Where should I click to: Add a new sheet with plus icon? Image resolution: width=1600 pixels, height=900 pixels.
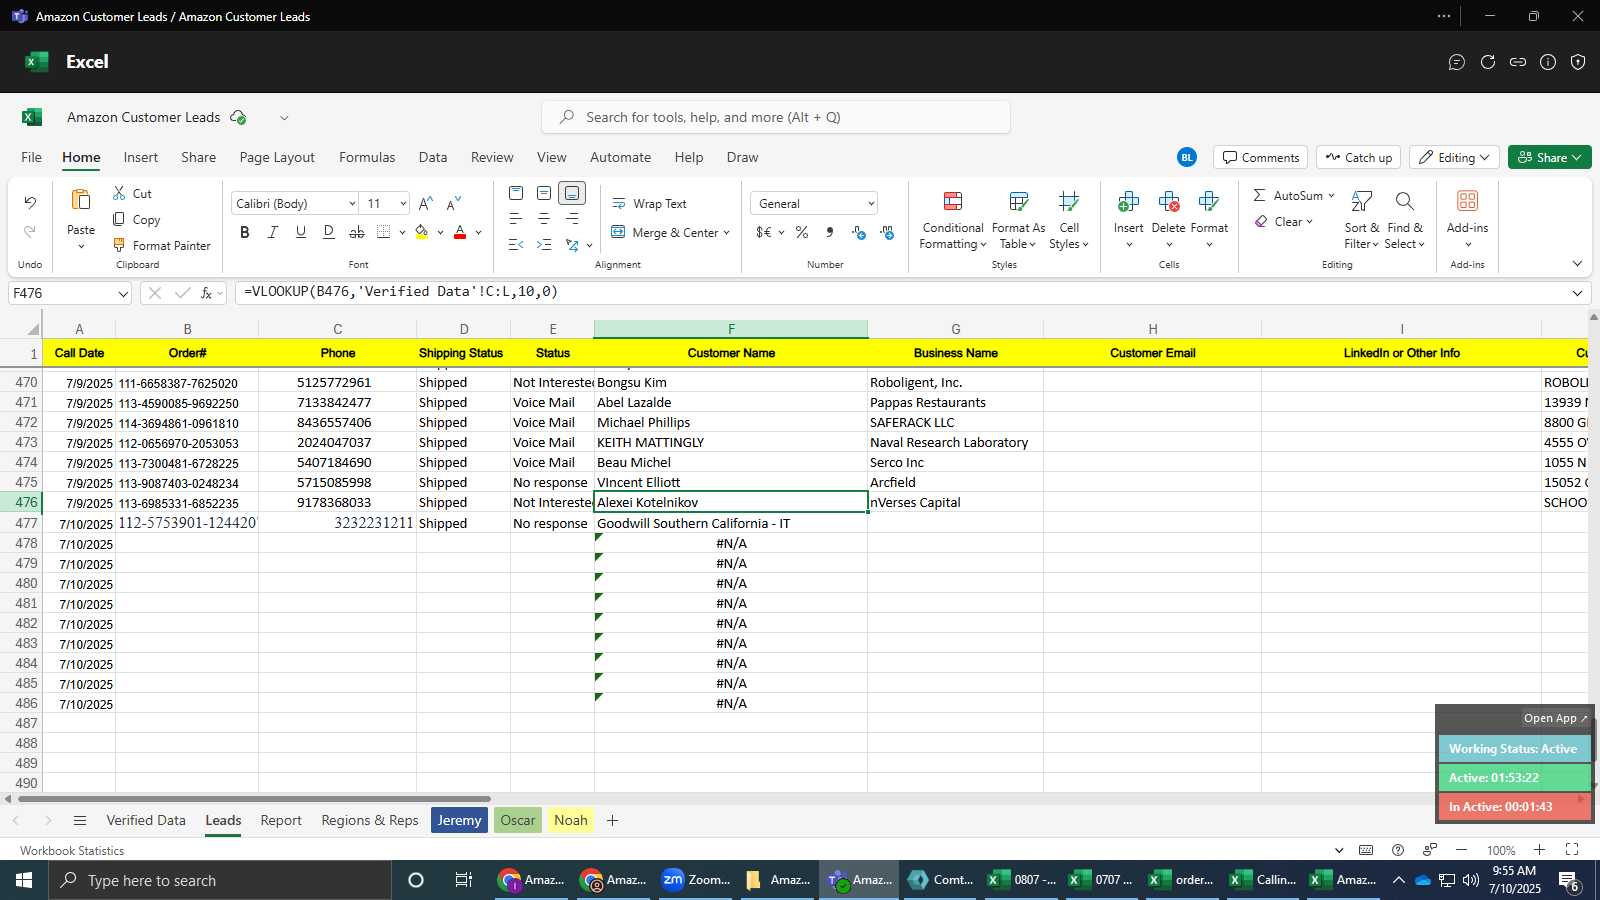pos(612,820)
